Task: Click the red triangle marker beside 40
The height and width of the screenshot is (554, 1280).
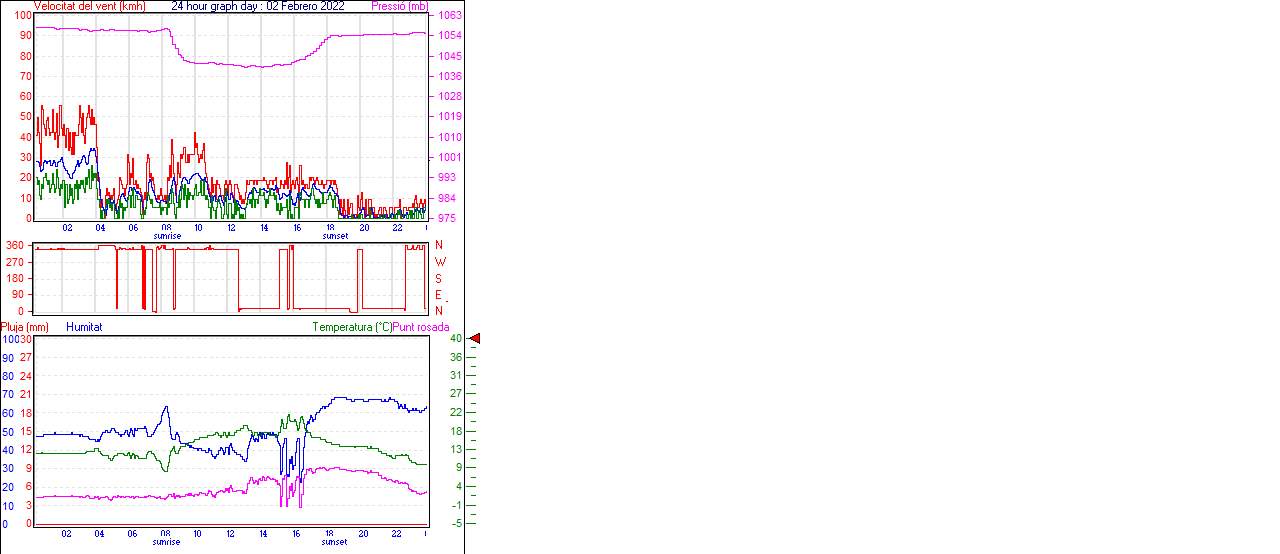Action: [x=475, y=339]
